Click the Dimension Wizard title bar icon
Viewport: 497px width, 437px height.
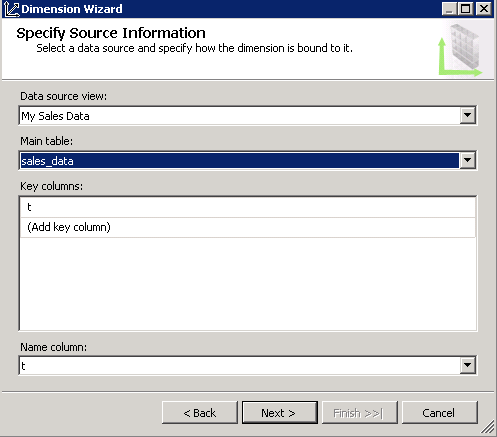[x=11, y=9]
